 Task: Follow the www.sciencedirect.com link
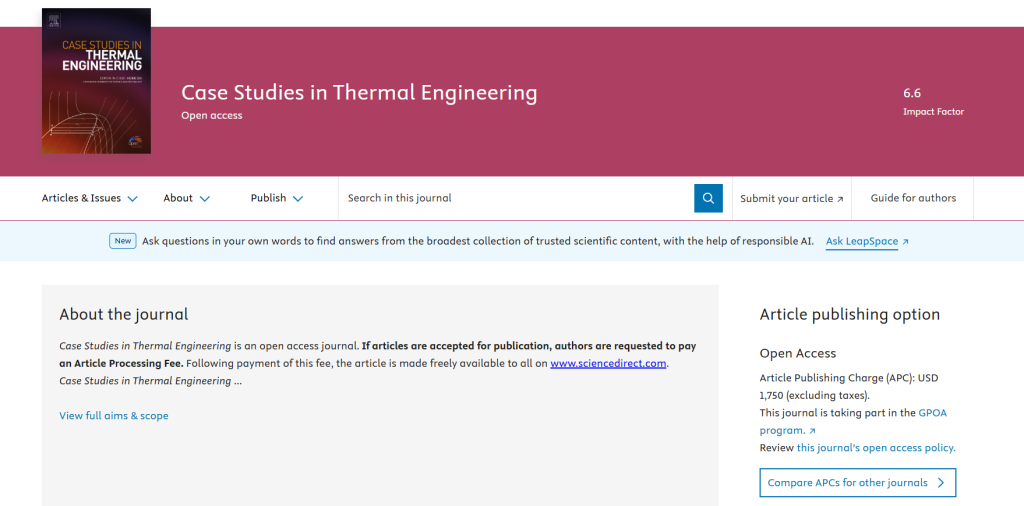coord(608,363)
